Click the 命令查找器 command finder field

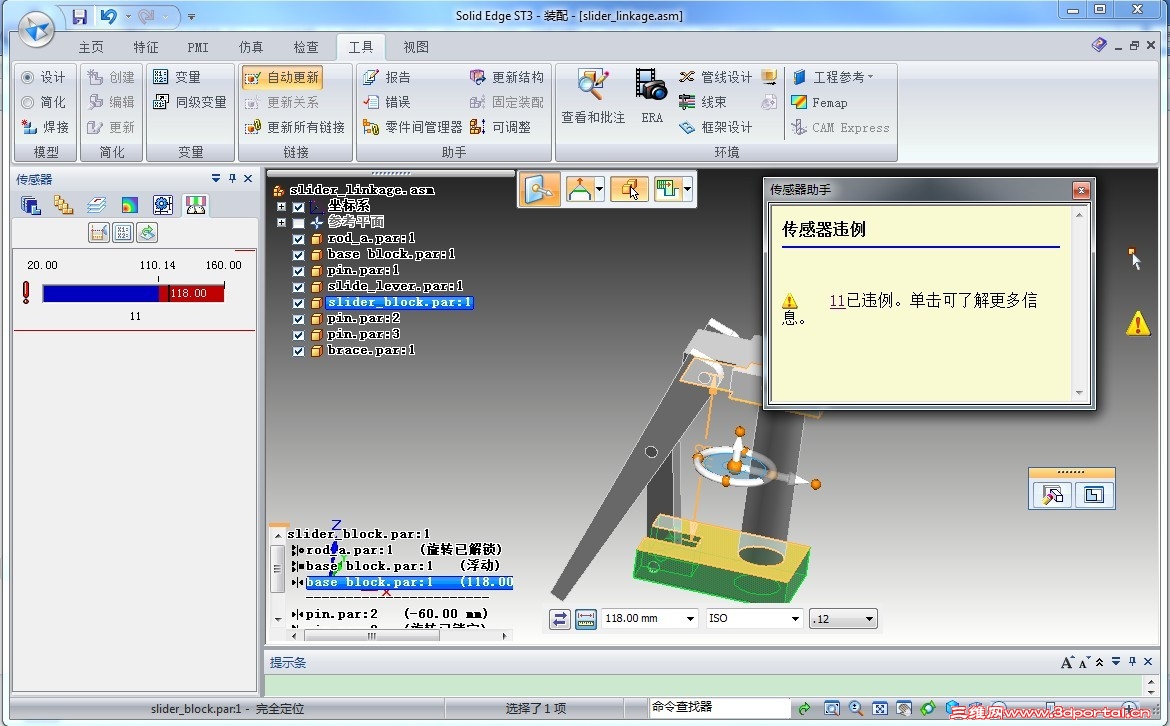tap(718, 707)
